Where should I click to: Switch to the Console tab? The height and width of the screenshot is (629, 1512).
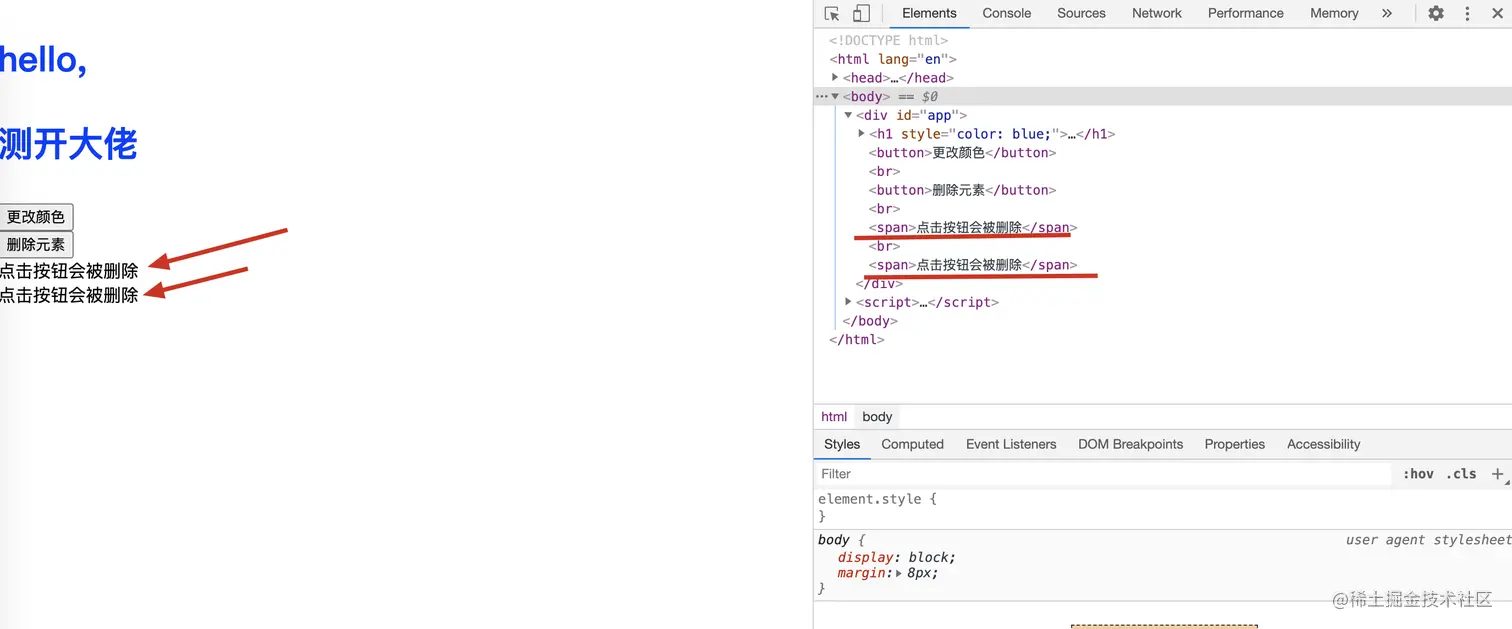[x=1006, y=14]
